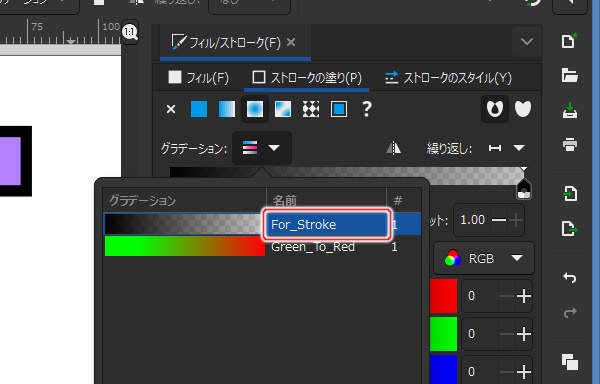The height and width of the screenshot is (384, 600).
Task: Click the zoom 1:1 icon near ruler
Action: (130, 32)
